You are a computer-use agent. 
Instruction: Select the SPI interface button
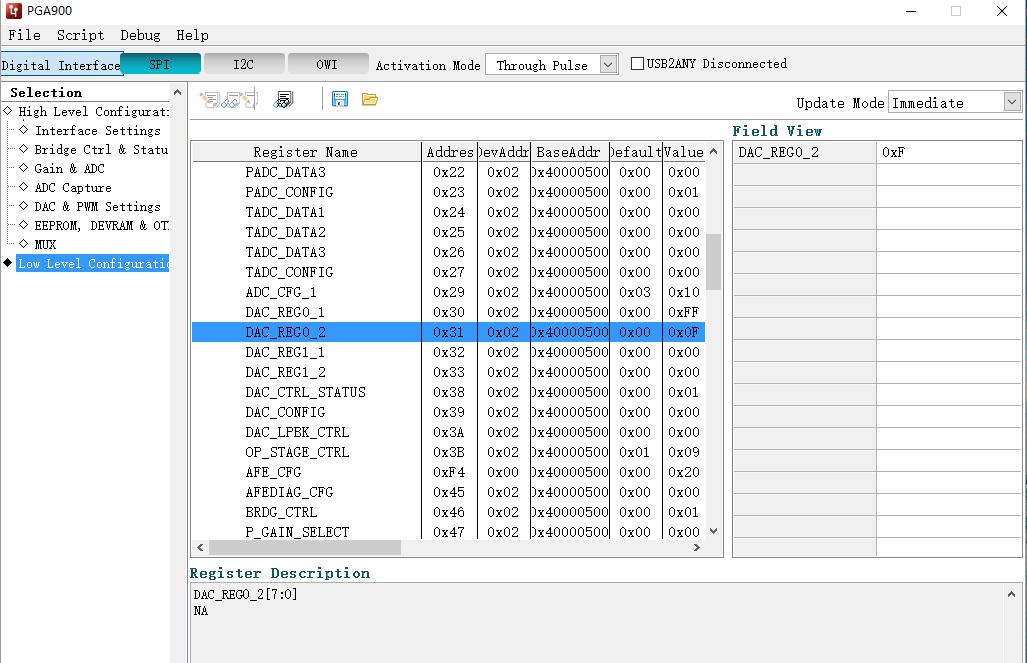click(160, 64)
